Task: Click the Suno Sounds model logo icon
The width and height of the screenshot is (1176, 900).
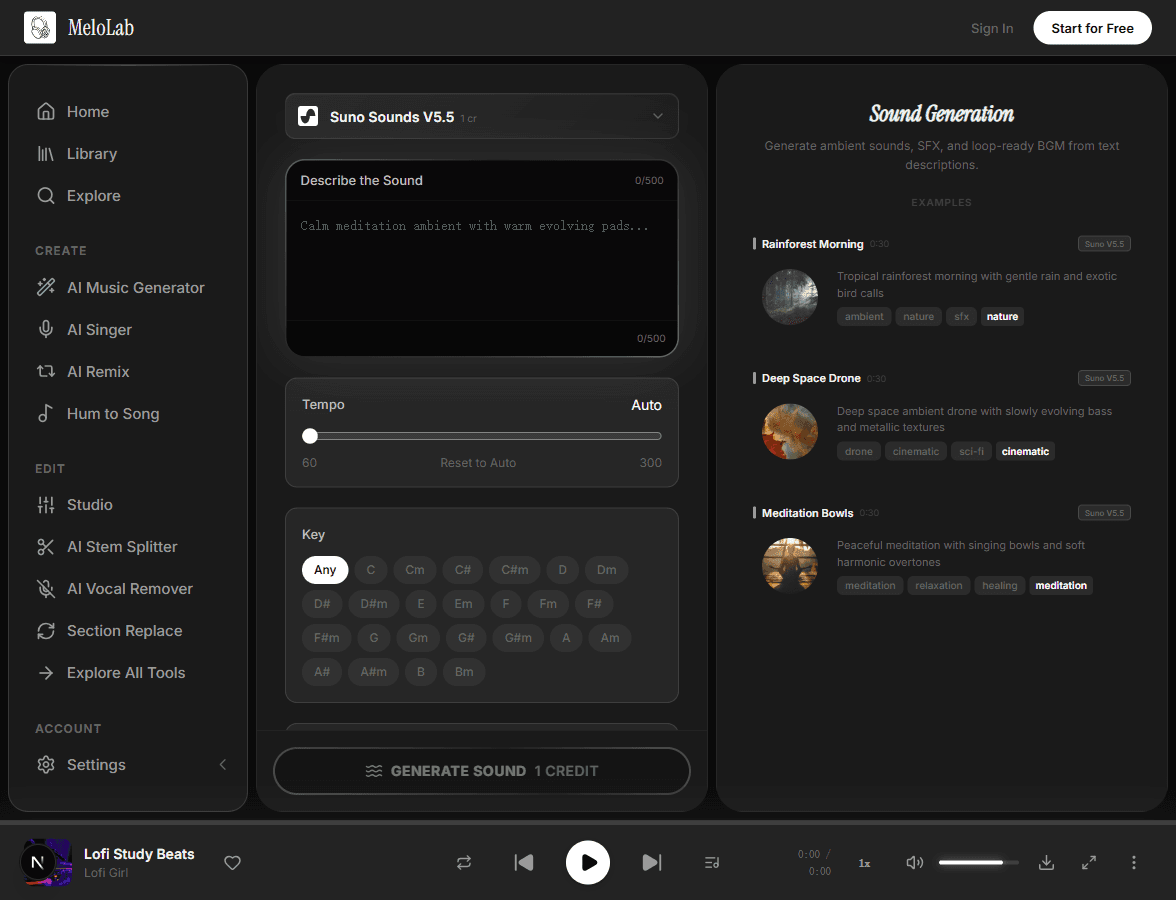Action: click(308, 116)
